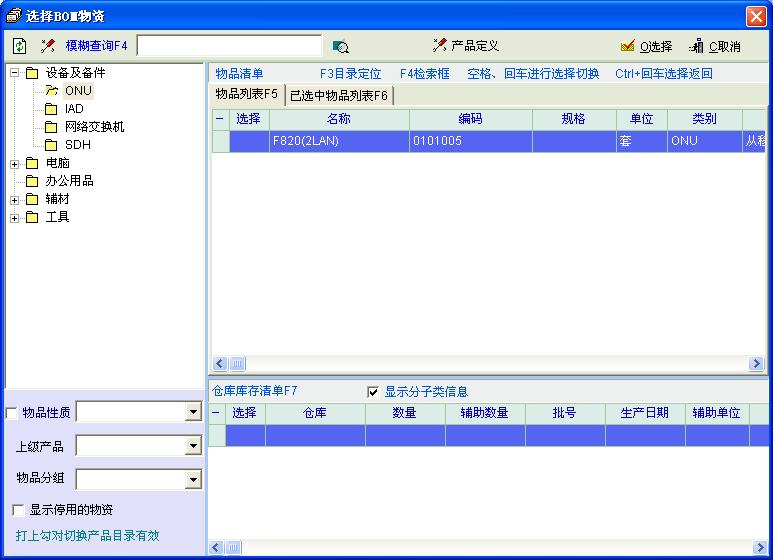
Task: Click the item list horizontal scrollbar thumb
Action: coord(238,364)
